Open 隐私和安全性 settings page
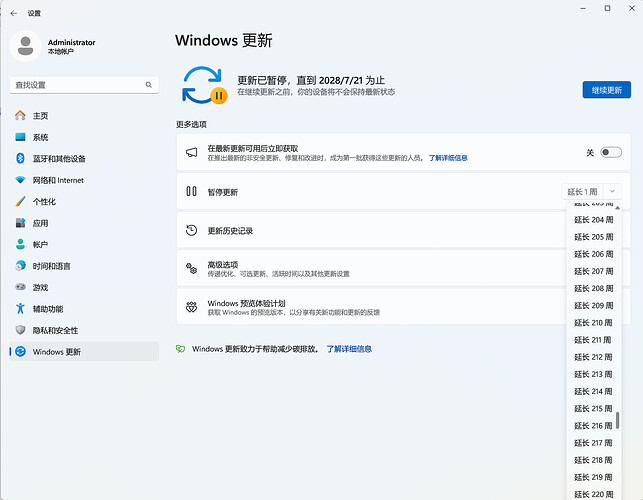This screenshot has width=643, height=500. [x=84, y=330]
